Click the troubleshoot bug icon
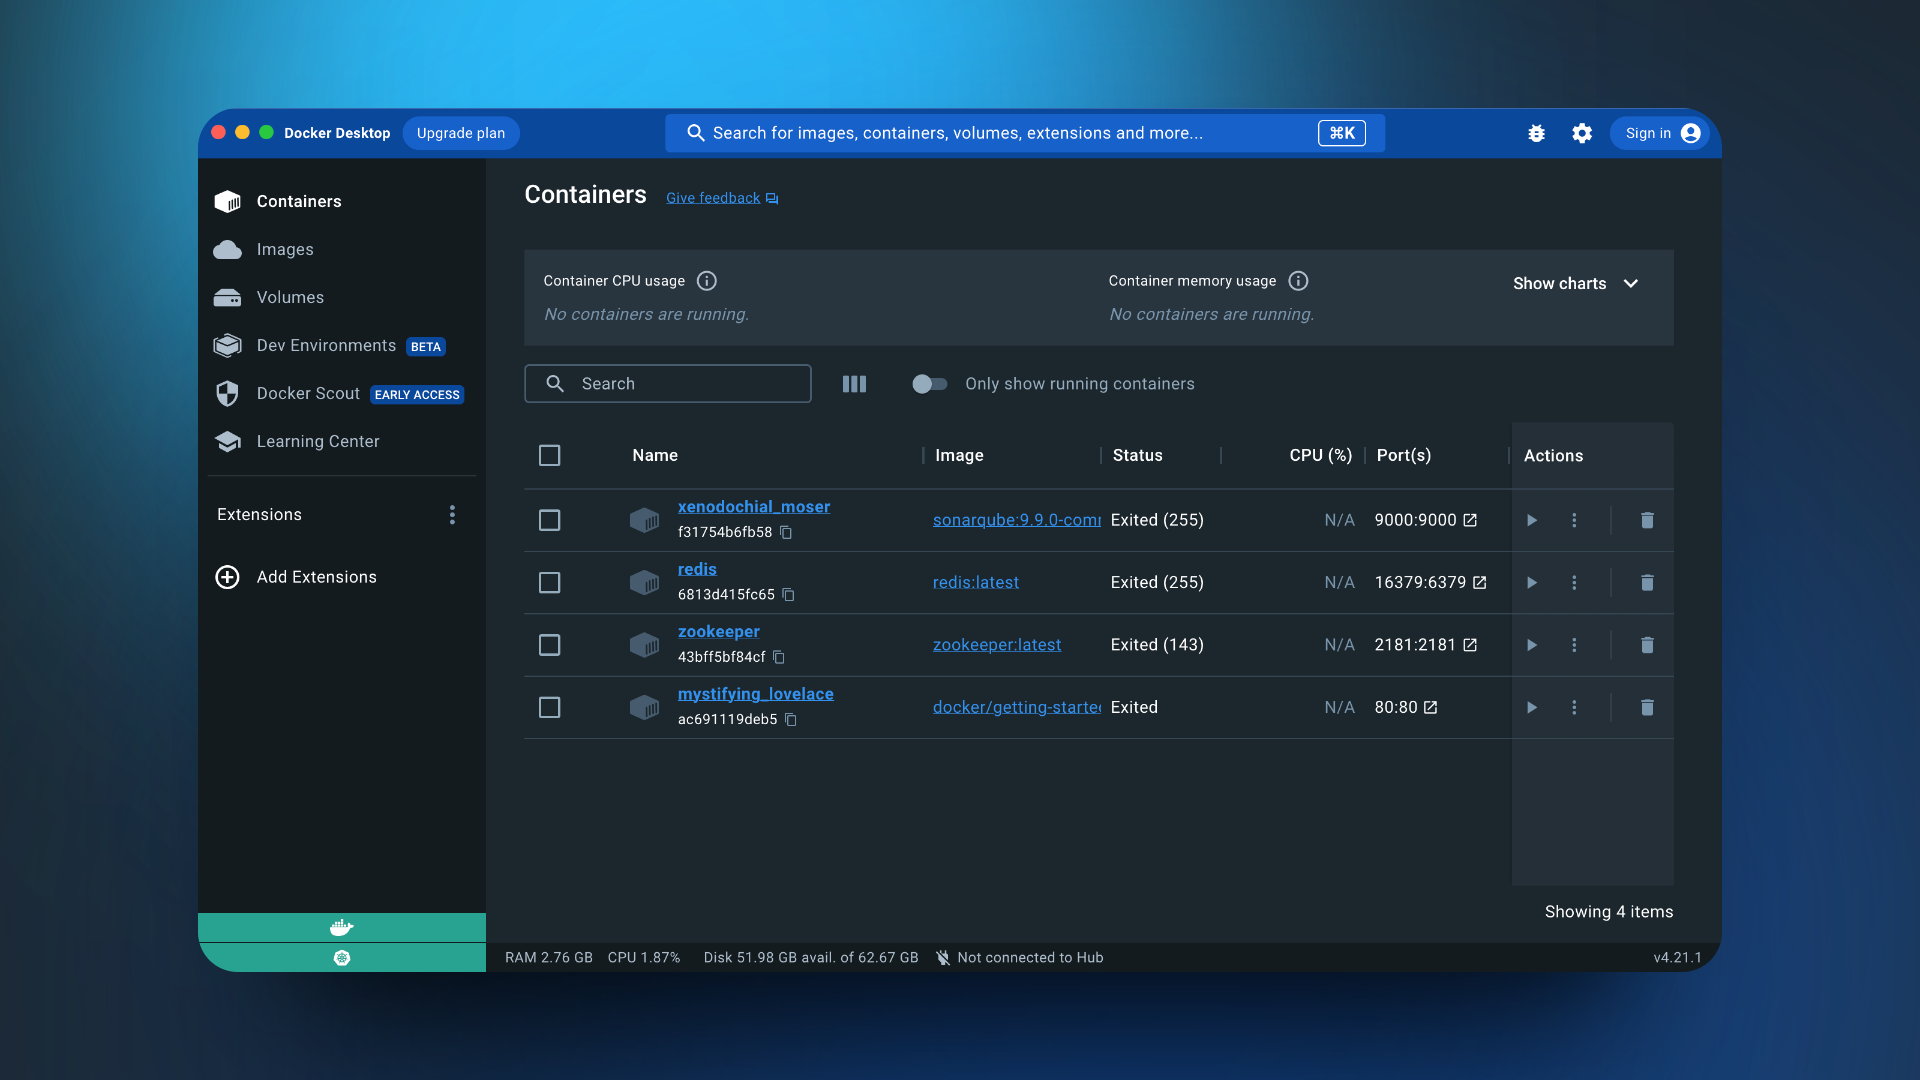The height and width of the screenshot is (1080, 1920). pos(1537,133)
